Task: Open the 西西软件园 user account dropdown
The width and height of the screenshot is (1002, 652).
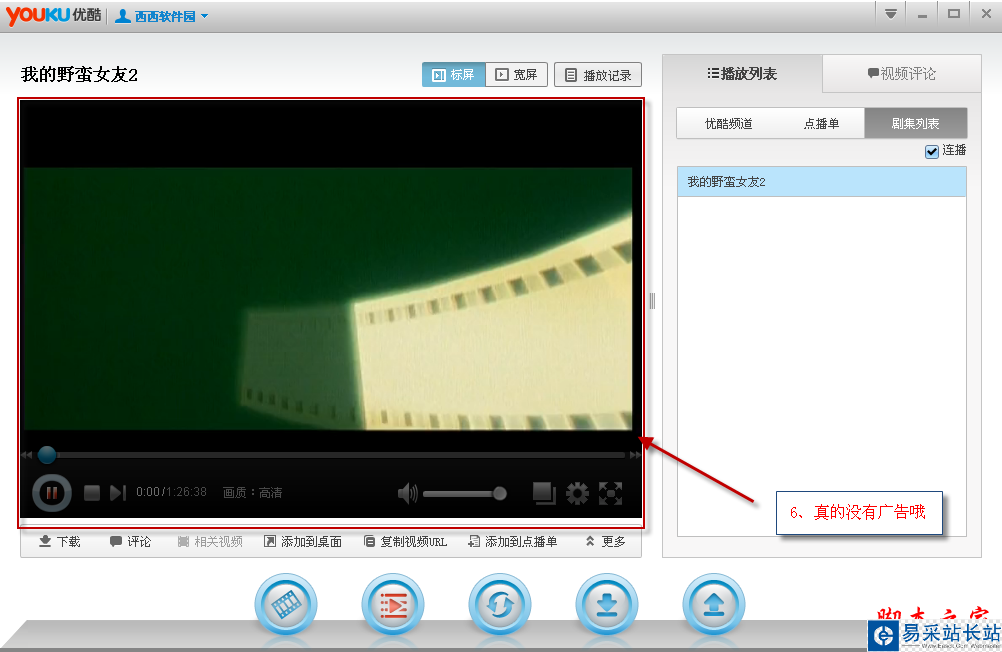Action: click(162, 16)
